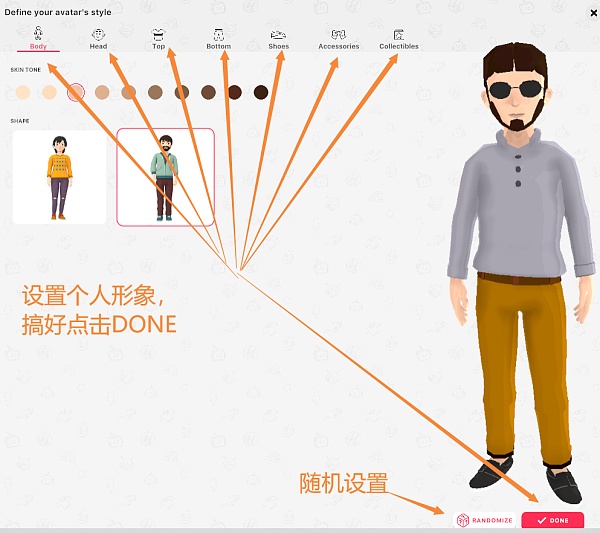
Task: Click the dice icon on Randomize
Action: tap(464, 520)
